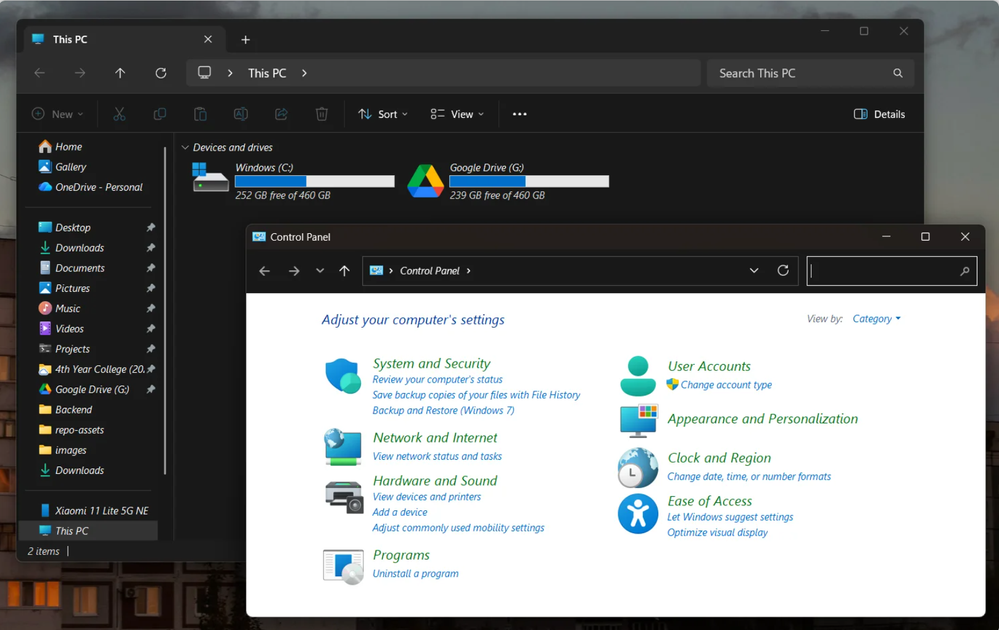
Task: Open the Sort dropdown menu
Action: click(383, 114)
